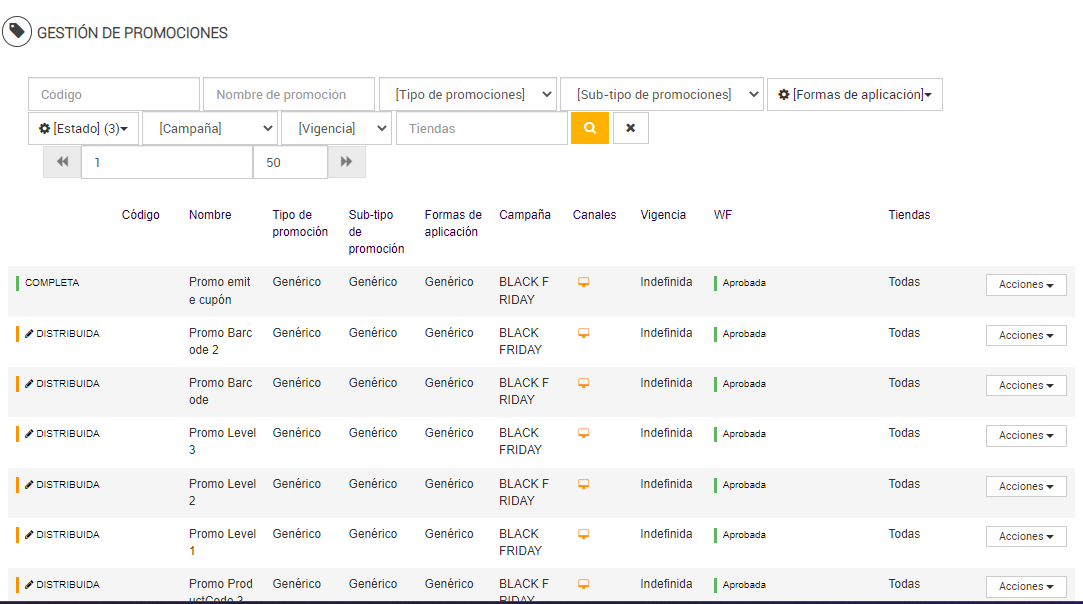
Task: Open the Tipo de promociones dropdown
Action: [468, 94]
